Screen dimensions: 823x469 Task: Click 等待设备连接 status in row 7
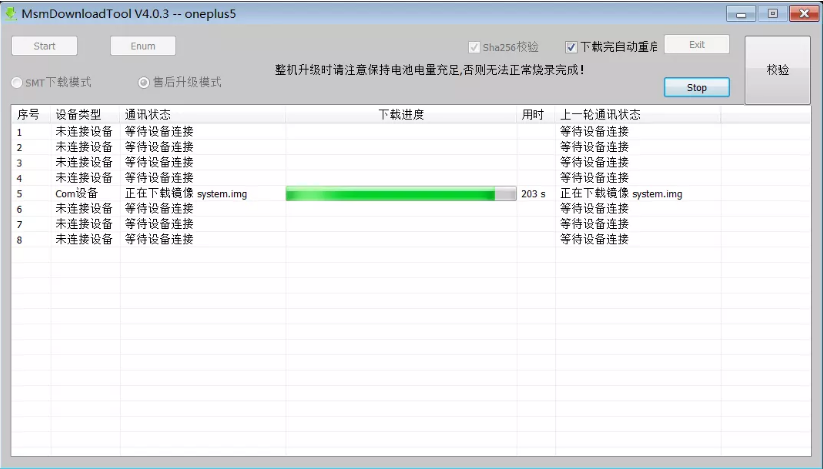pos(159,224)
